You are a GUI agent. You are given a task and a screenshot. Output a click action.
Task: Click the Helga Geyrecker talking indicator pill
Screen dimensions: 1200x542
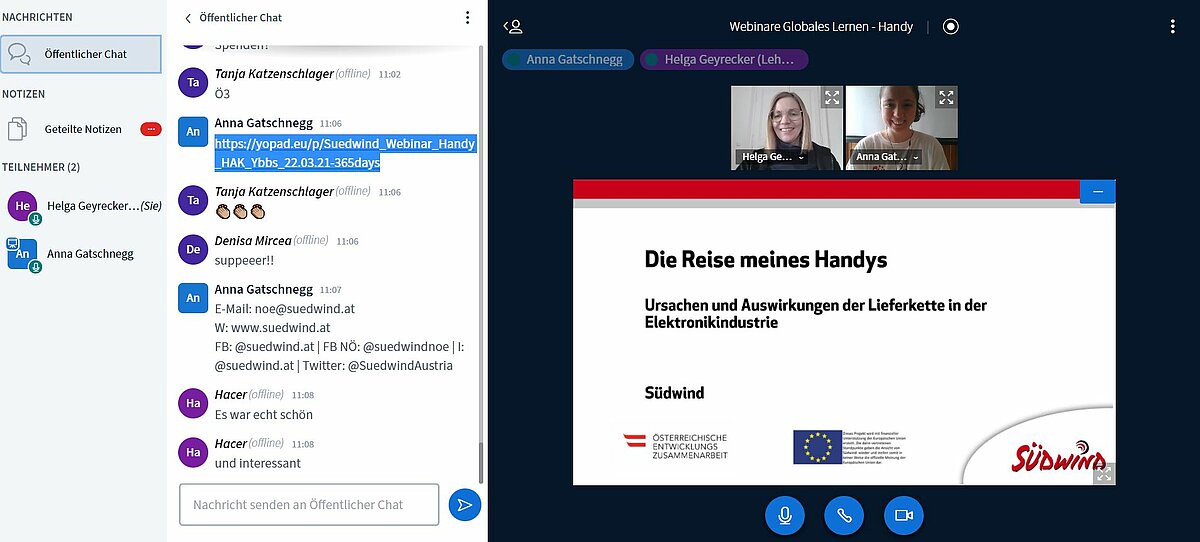[x=724, y=60]
